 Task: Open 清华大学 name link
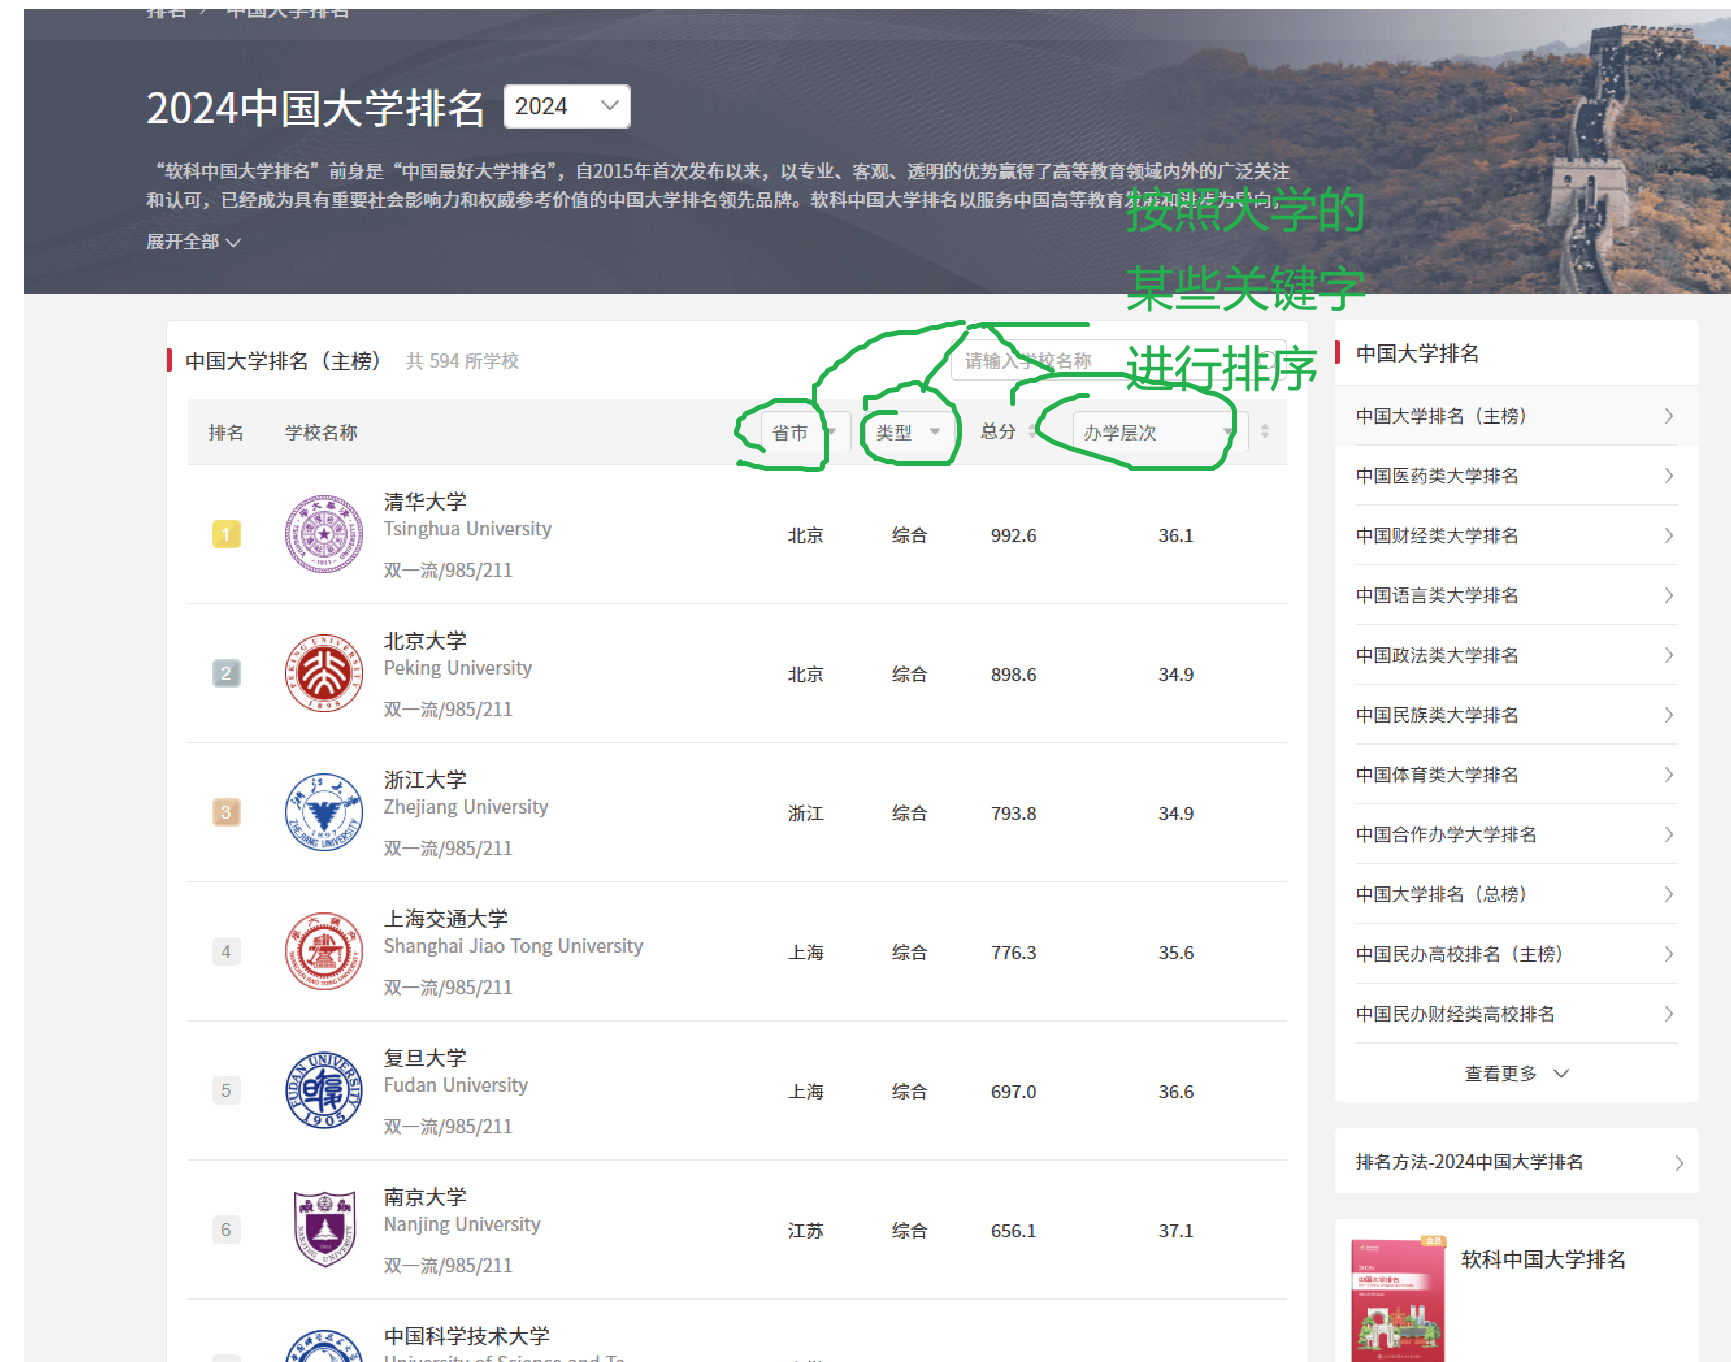point(425,501)
